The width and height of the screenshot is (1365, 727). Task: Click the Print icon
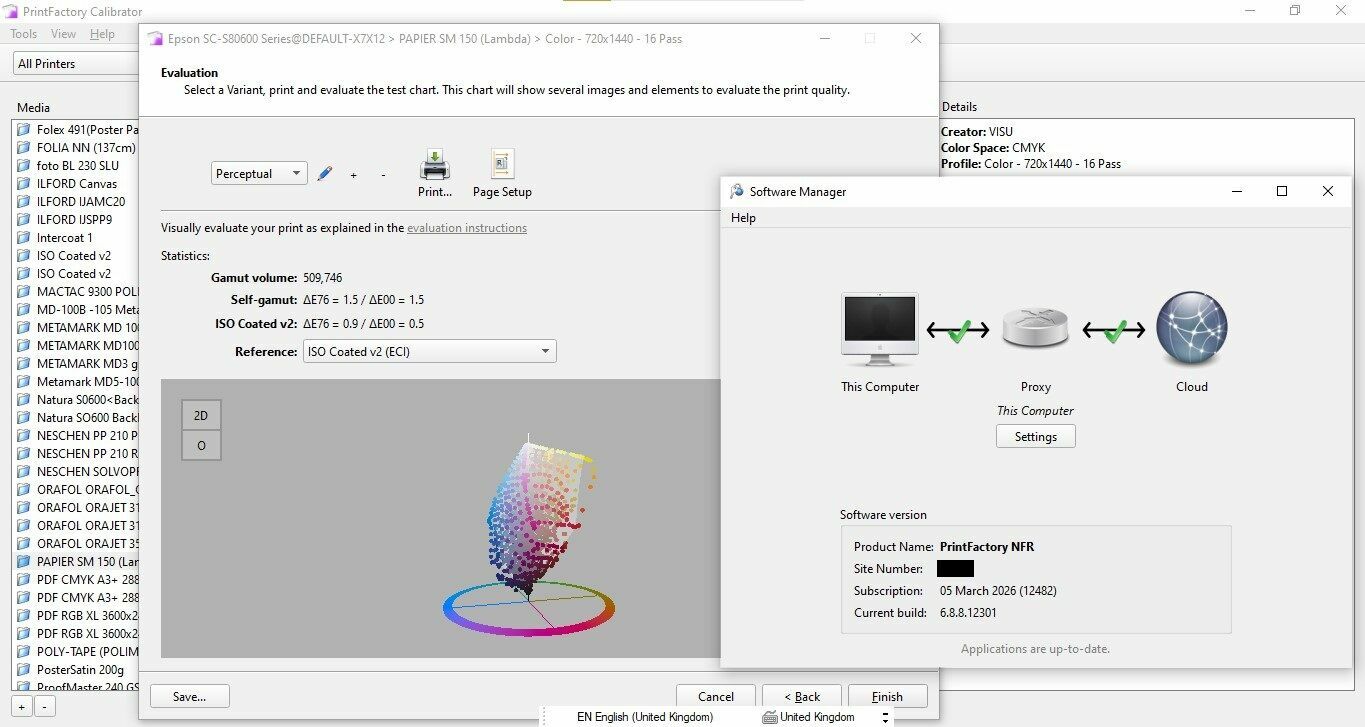435,165
